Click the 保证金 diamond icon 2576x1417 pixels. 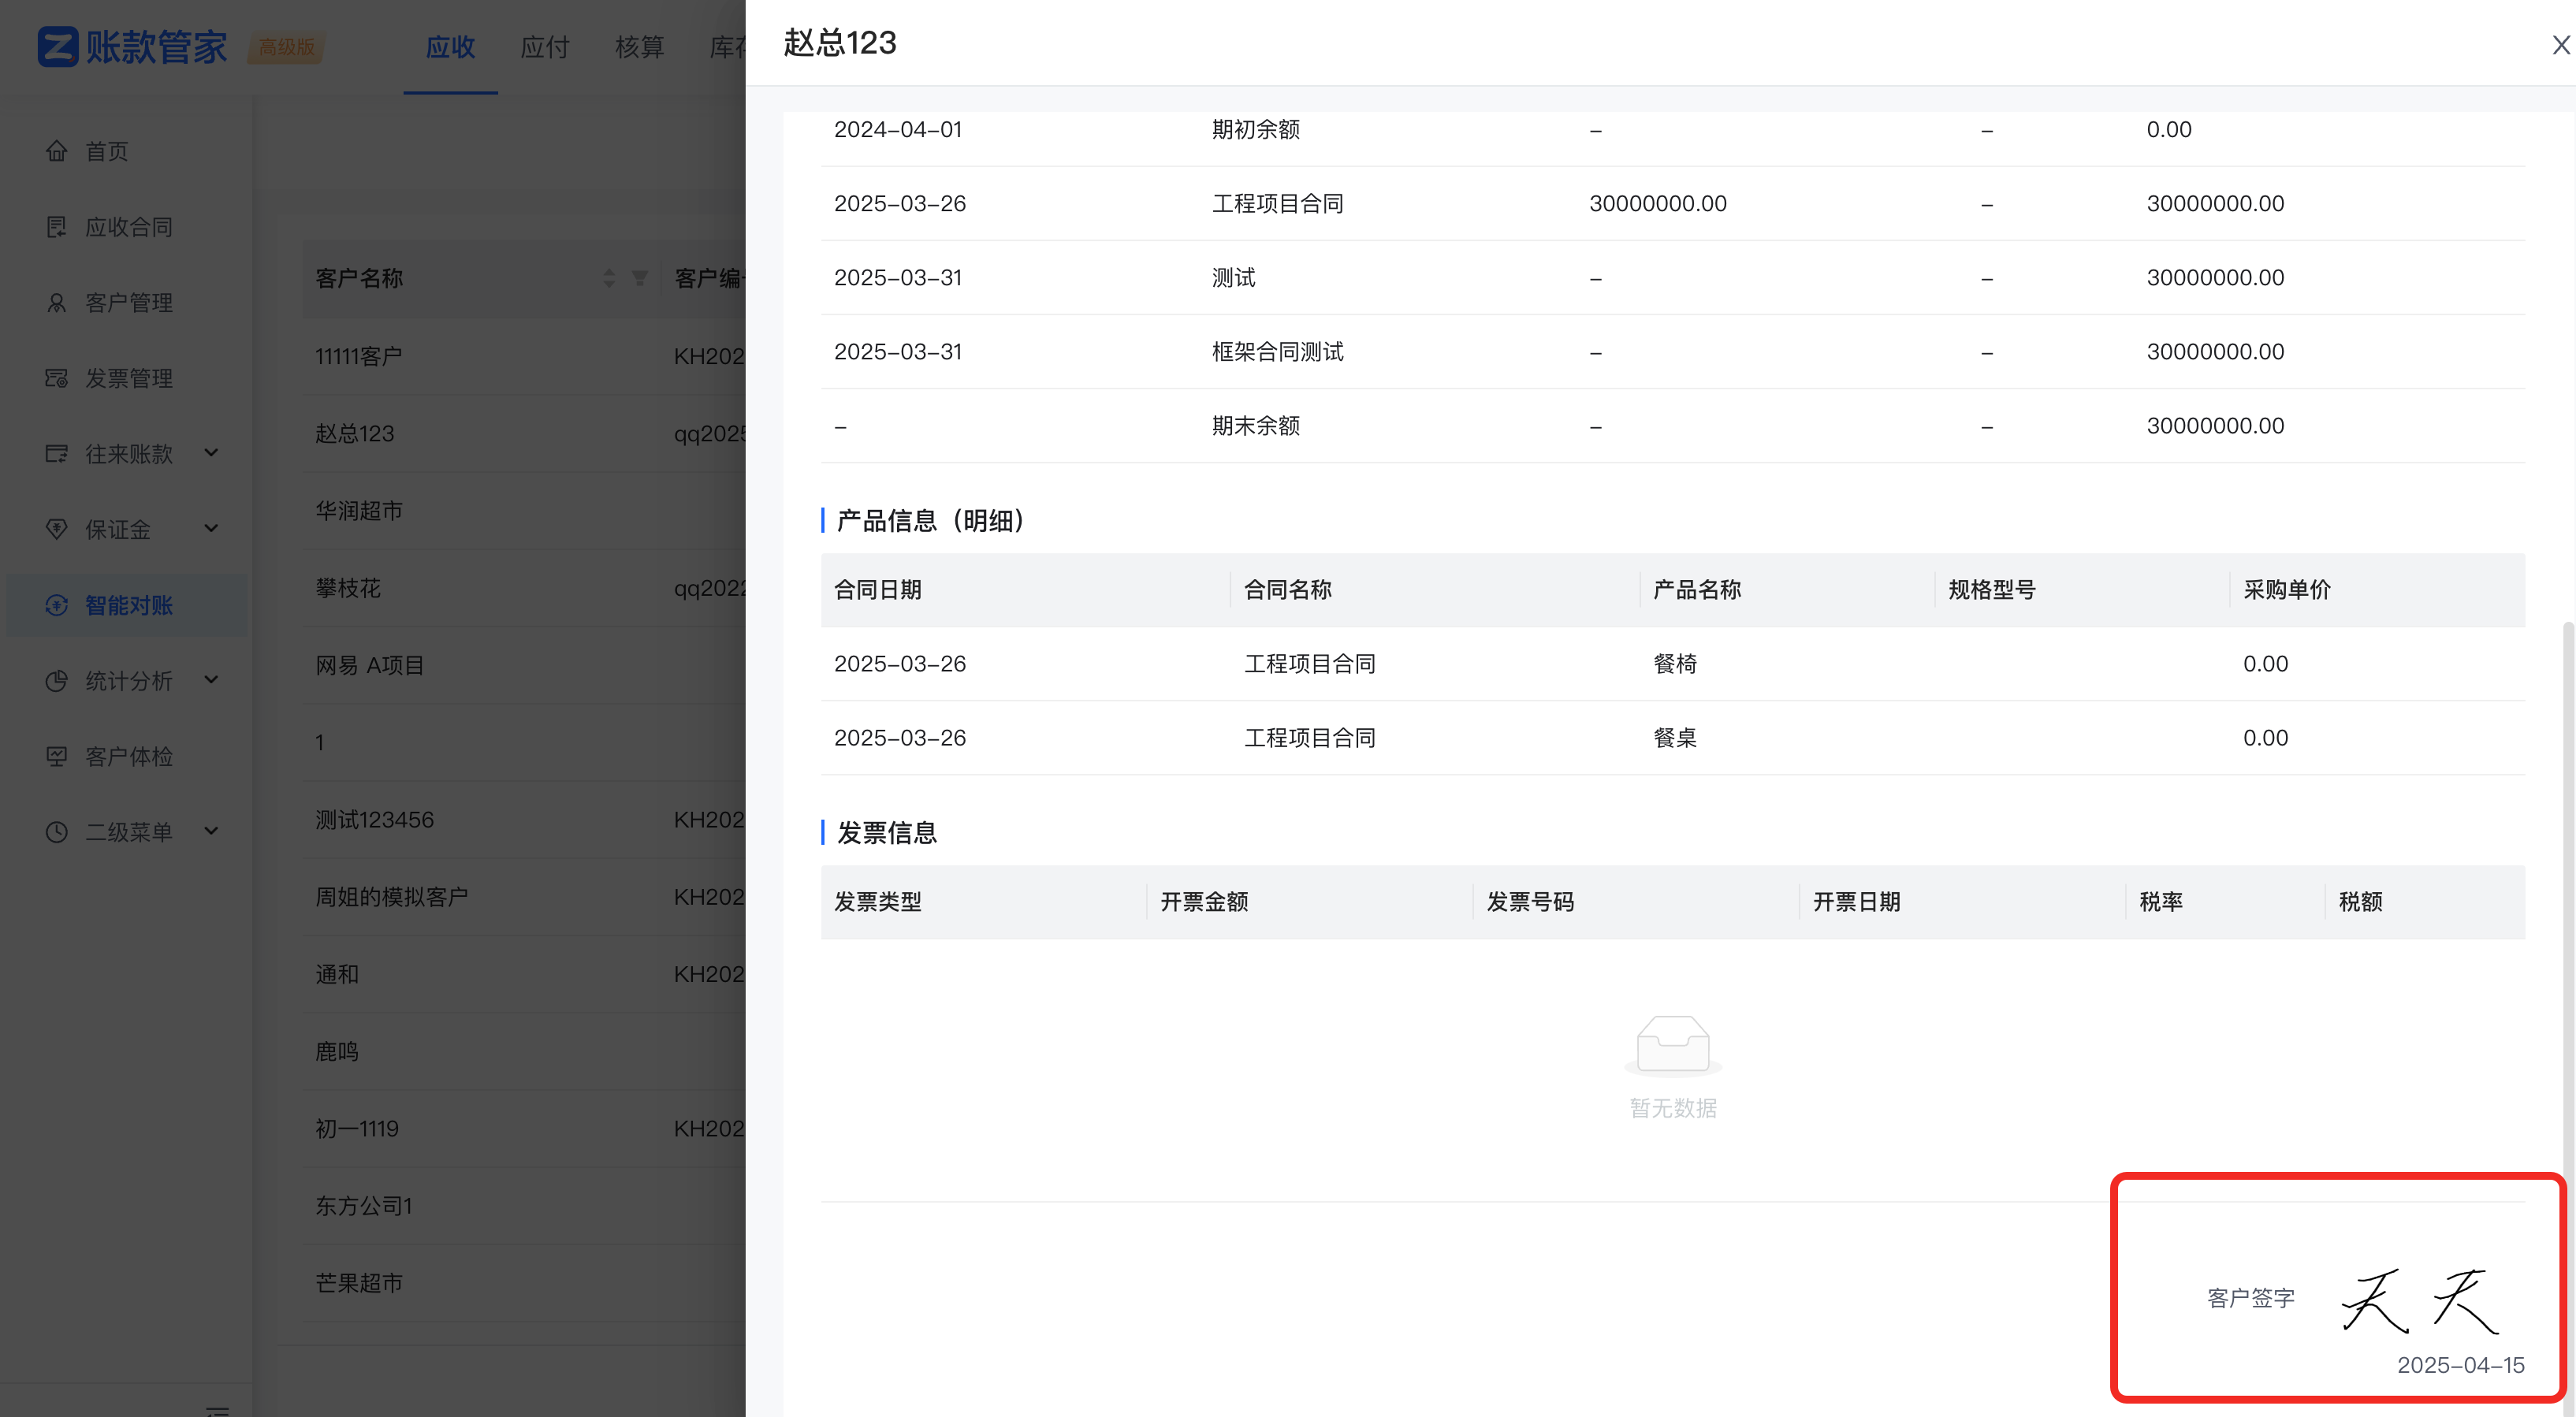tap(57, 529)
